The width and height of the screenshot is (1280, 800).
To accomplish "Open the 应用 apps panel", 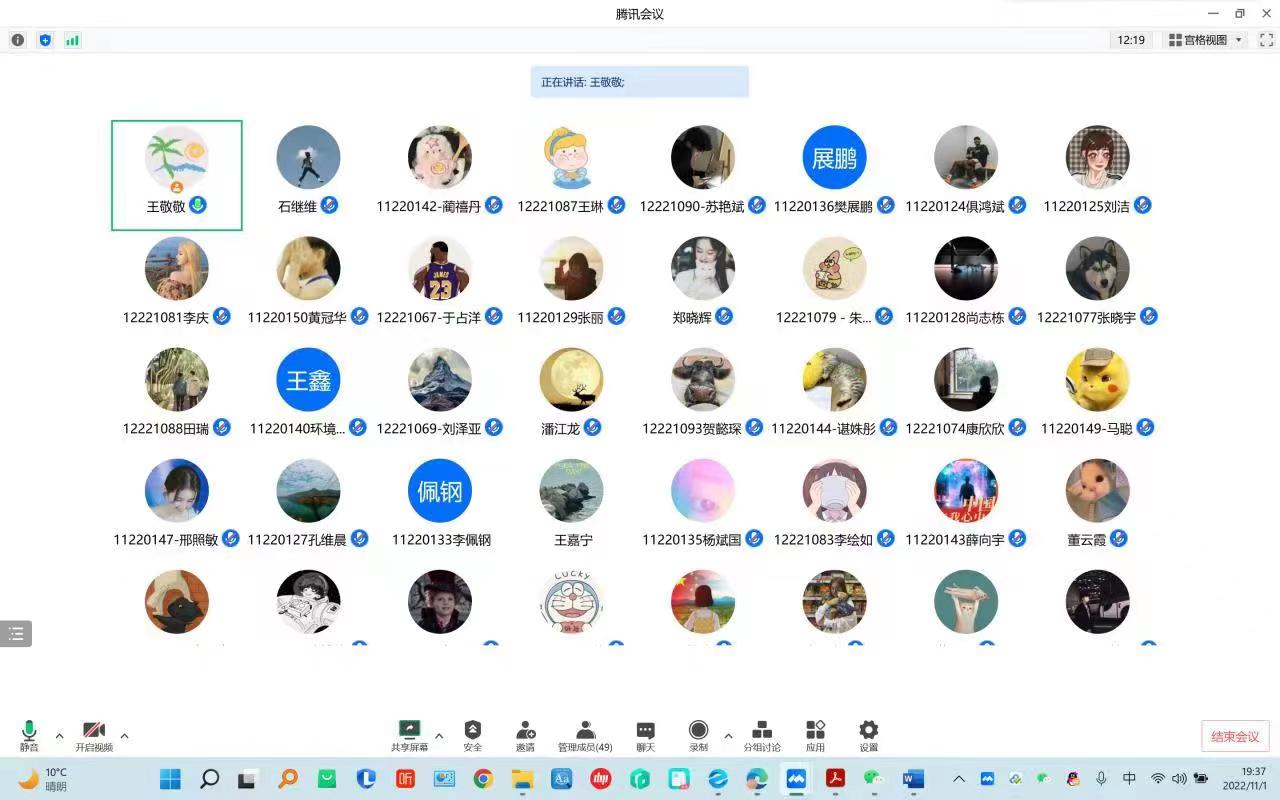I will (x=815, y=735).
